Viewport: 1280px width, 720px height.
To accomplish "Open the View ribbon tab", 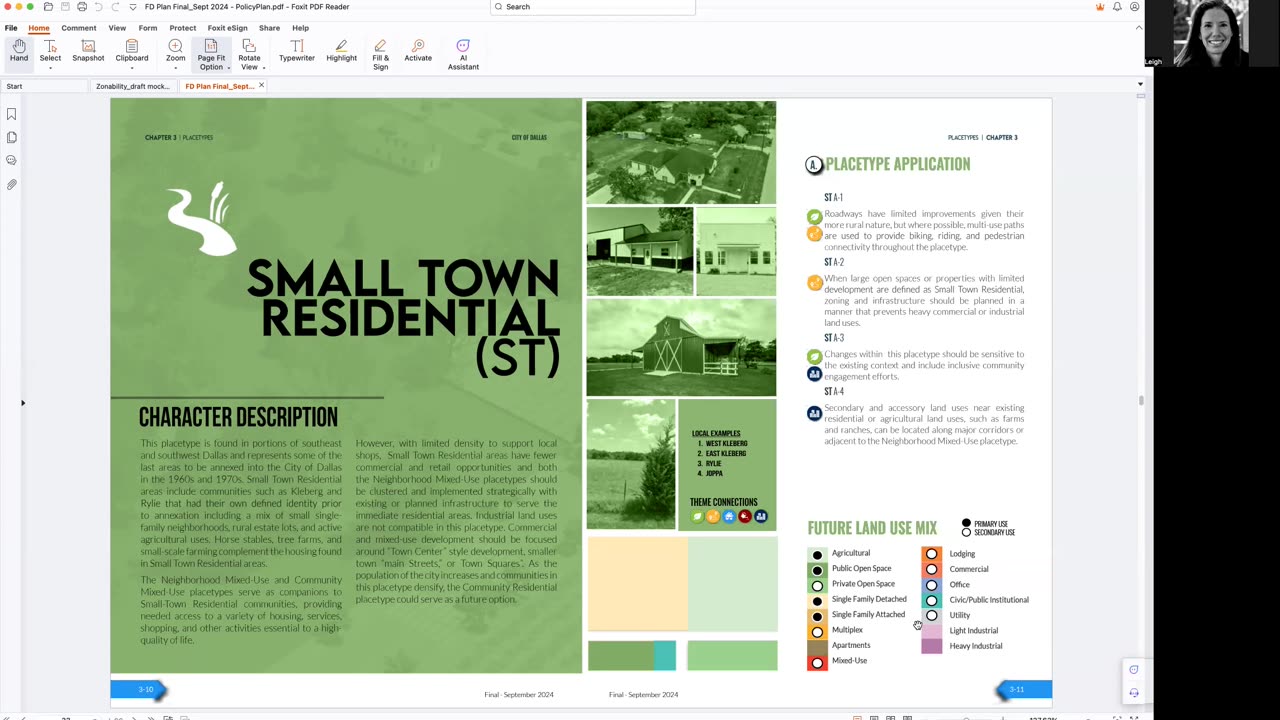I will click(117, 28).
